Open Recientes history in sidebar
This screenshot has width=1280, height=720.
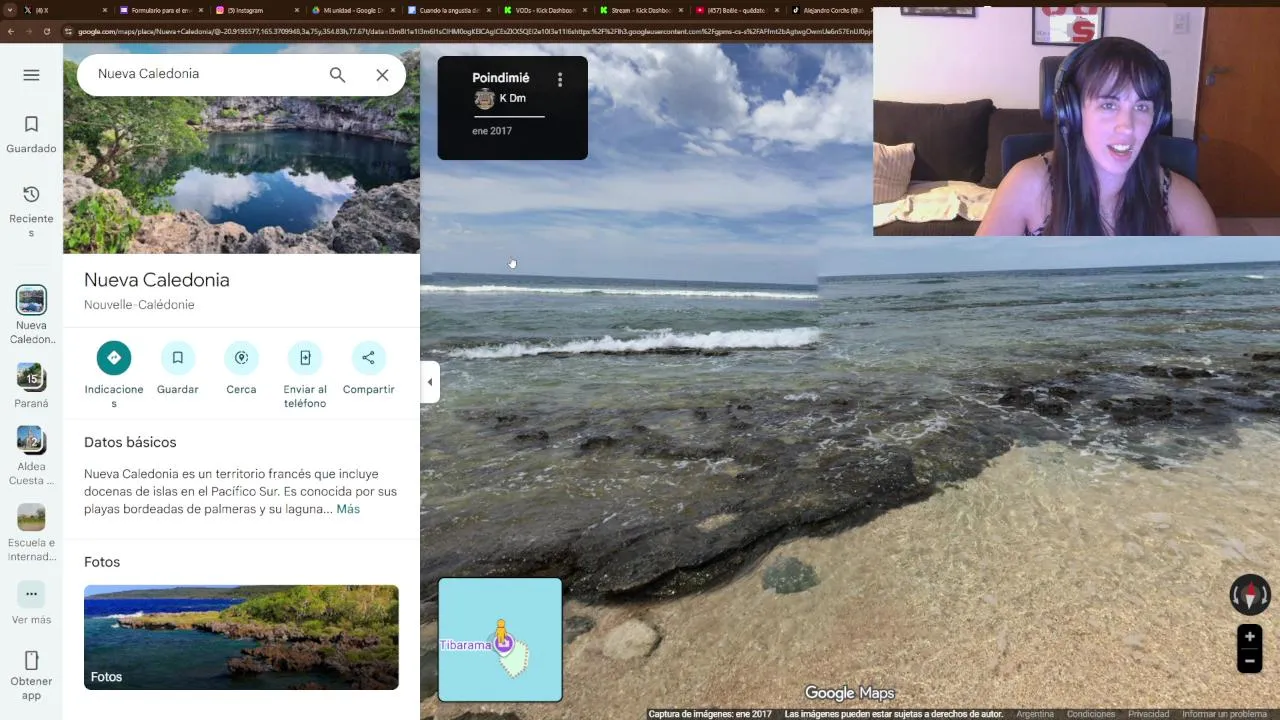(31, 211)
